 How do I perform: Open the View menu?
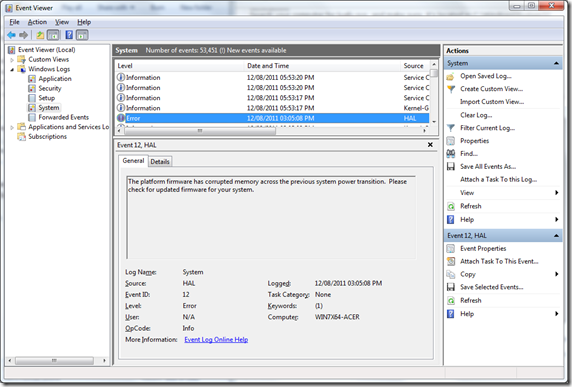click(x=62, y=22)
